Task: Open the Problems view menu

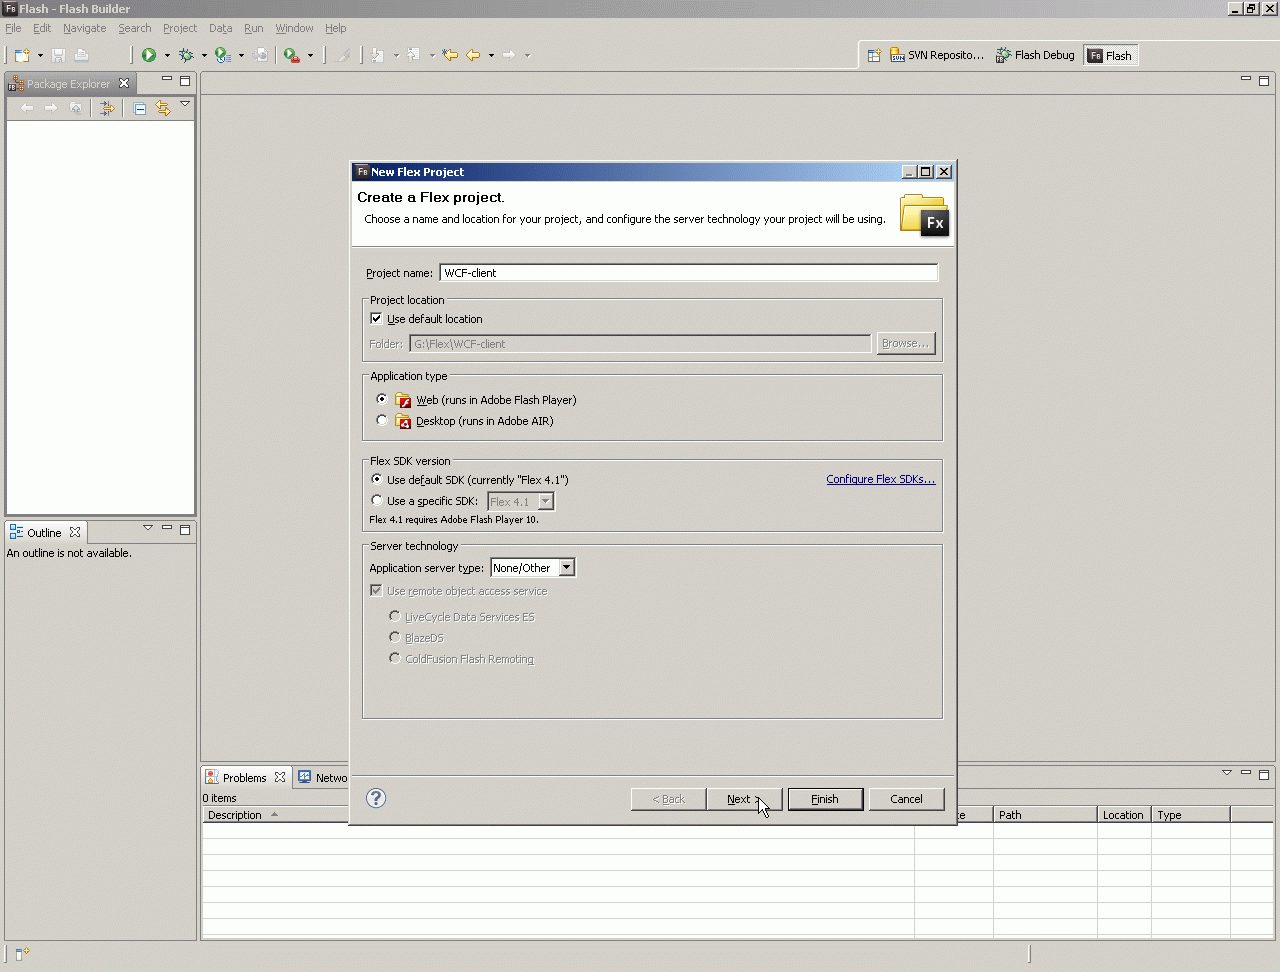Action: 1227,773
